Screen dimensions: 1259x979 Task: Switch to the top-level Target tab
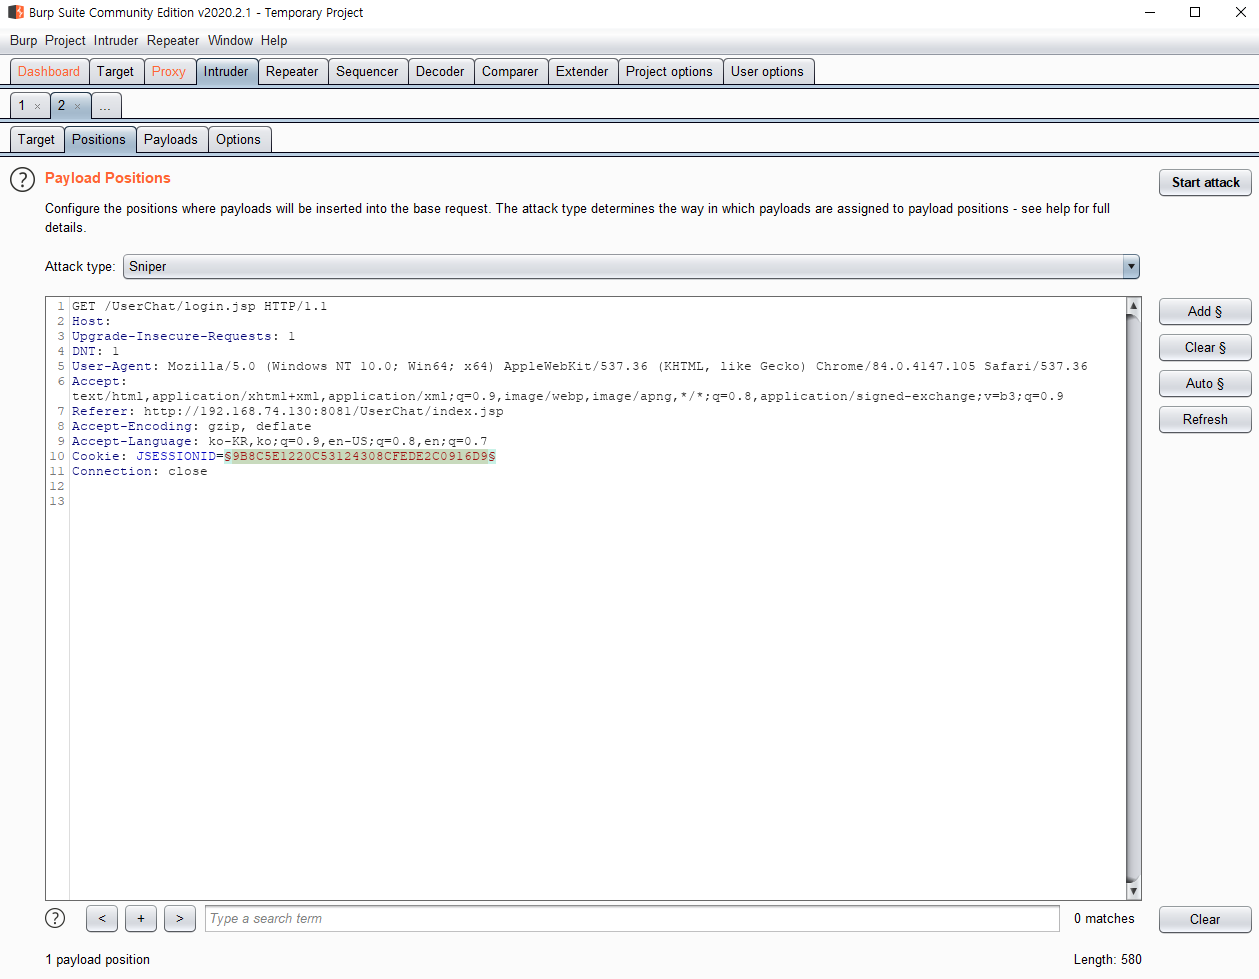click(115, 72)
